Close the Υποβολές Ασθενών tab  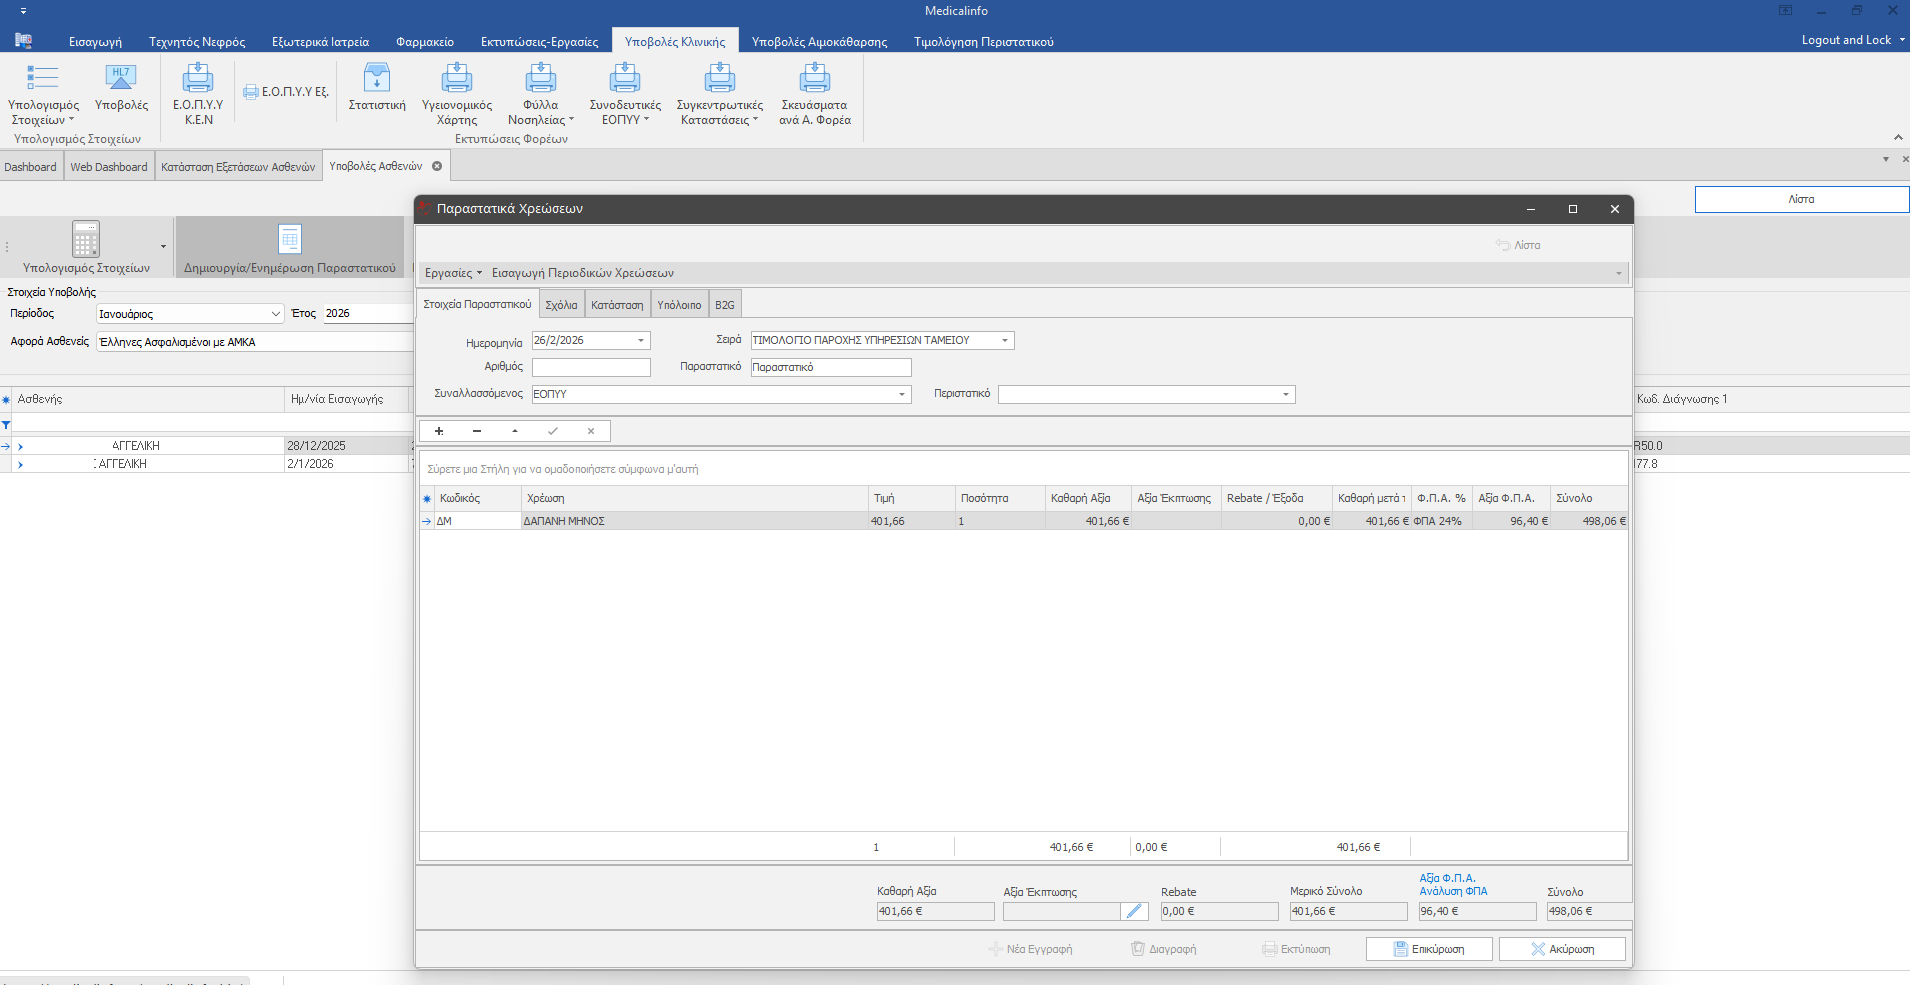click(437, 166)
